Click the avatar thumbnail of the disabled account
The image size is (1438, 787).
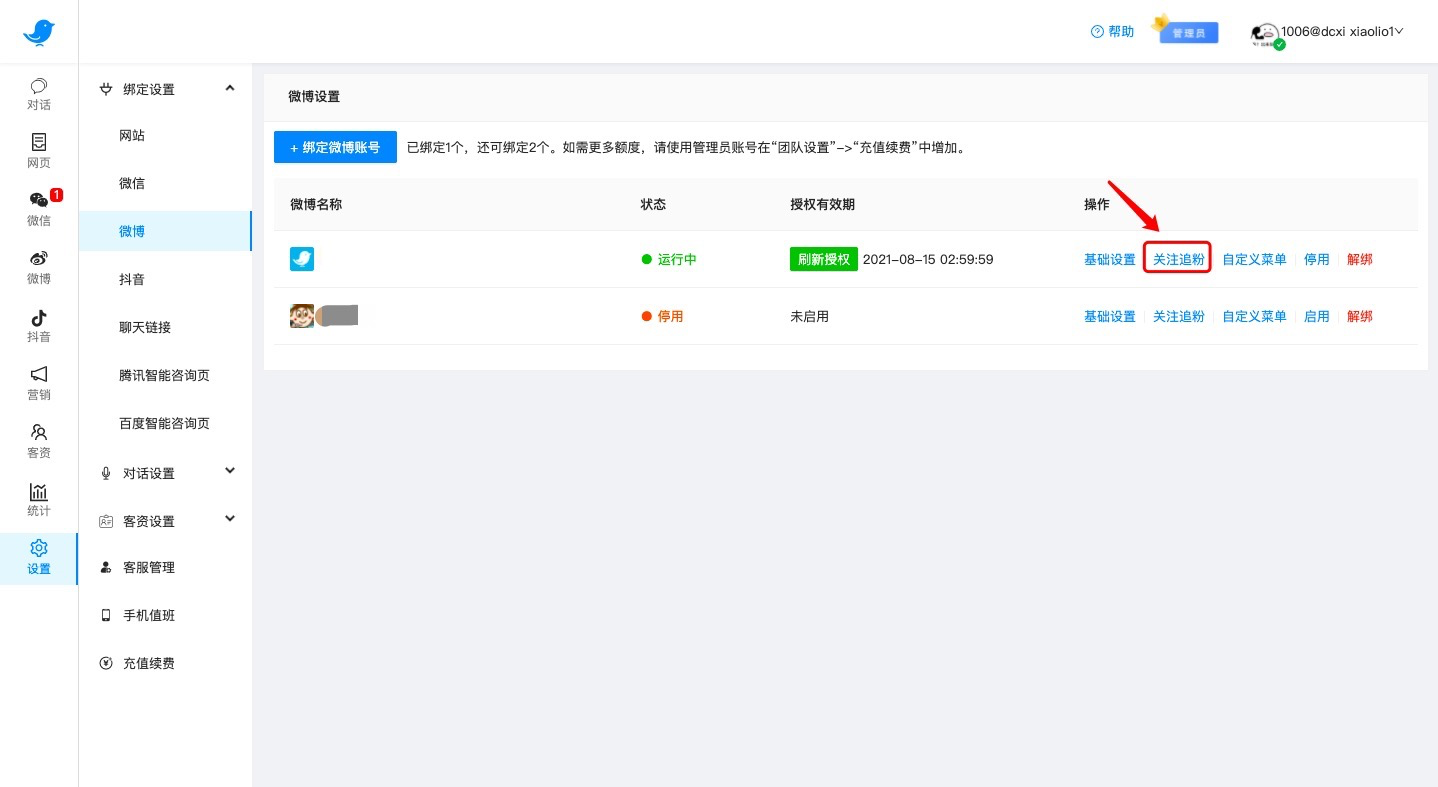point(301,316)
